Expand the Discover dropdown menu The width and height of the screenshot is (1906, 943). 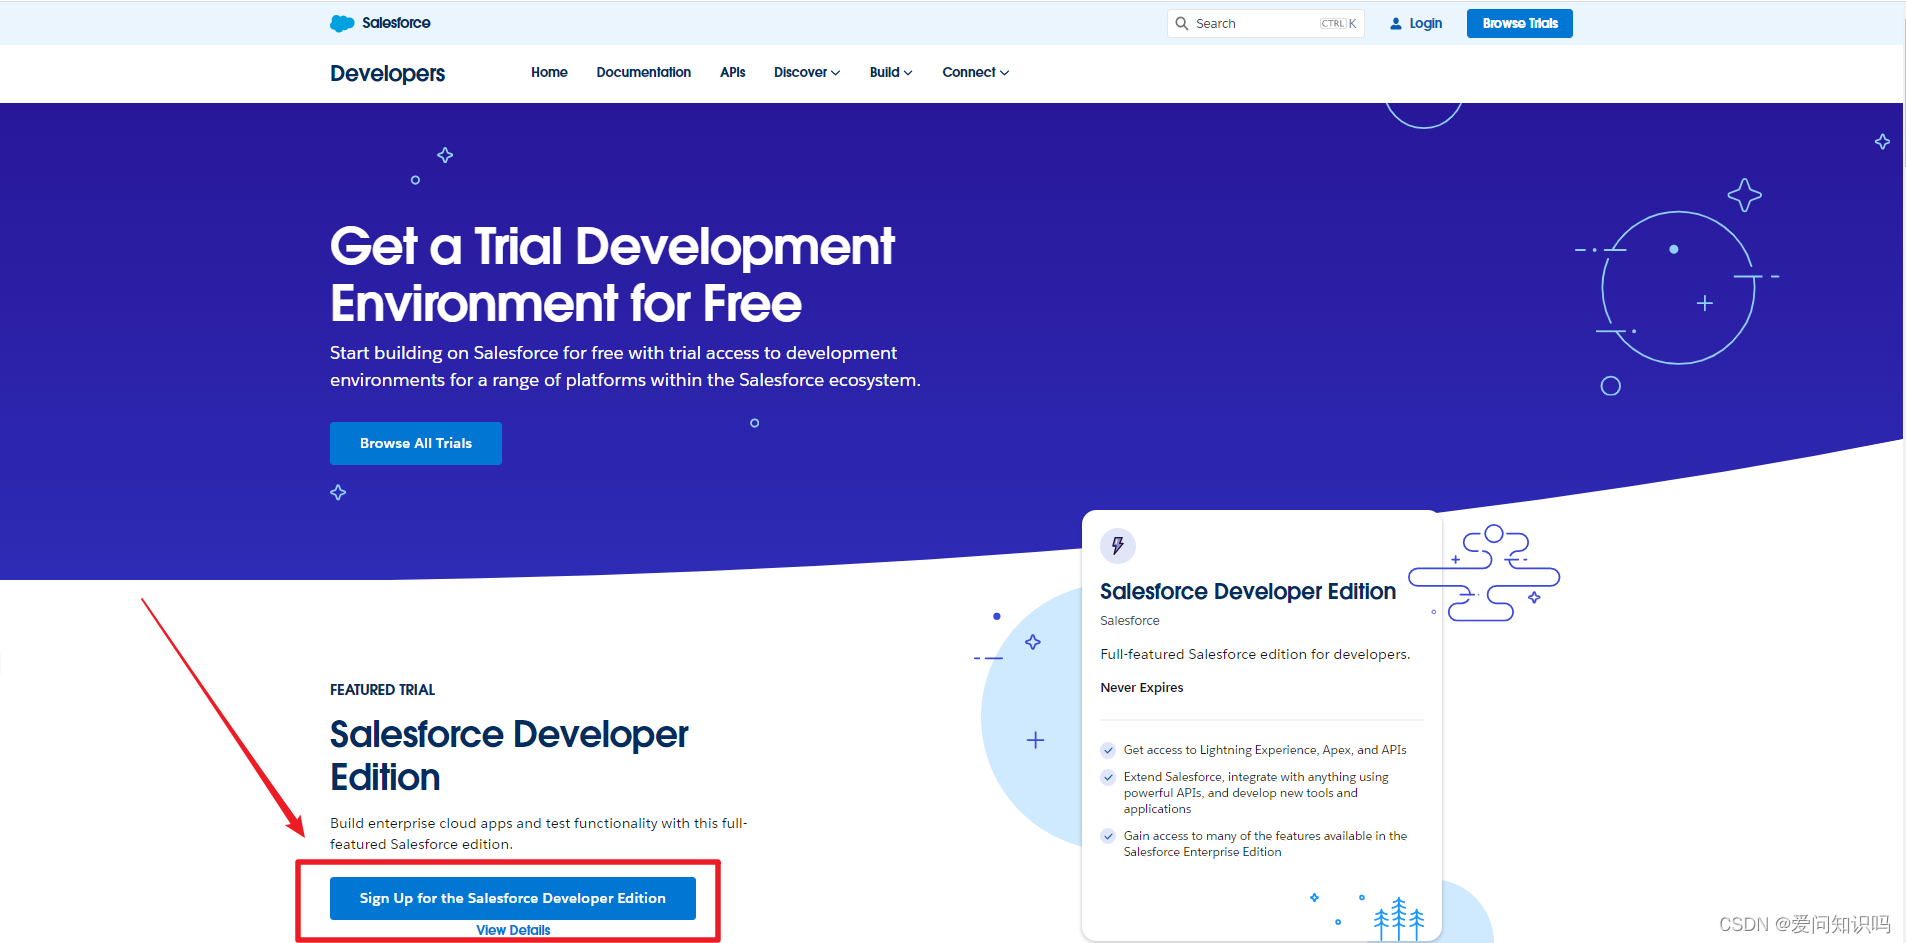point(807,72)
